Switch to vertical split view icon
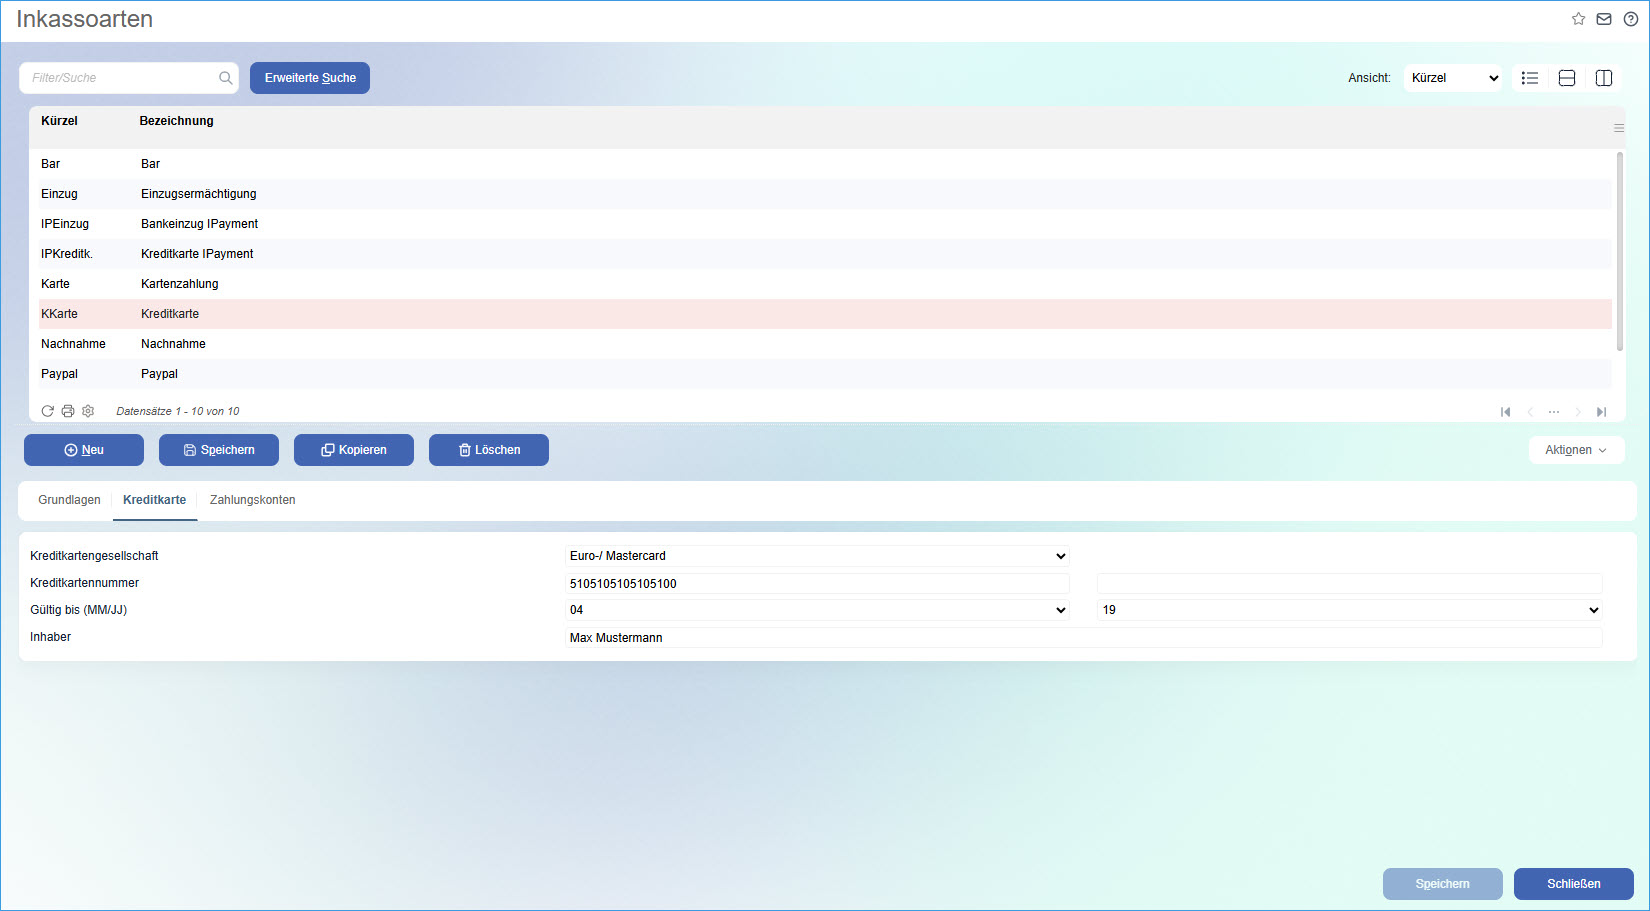The image size is (1650, 911). [1604, 78]
